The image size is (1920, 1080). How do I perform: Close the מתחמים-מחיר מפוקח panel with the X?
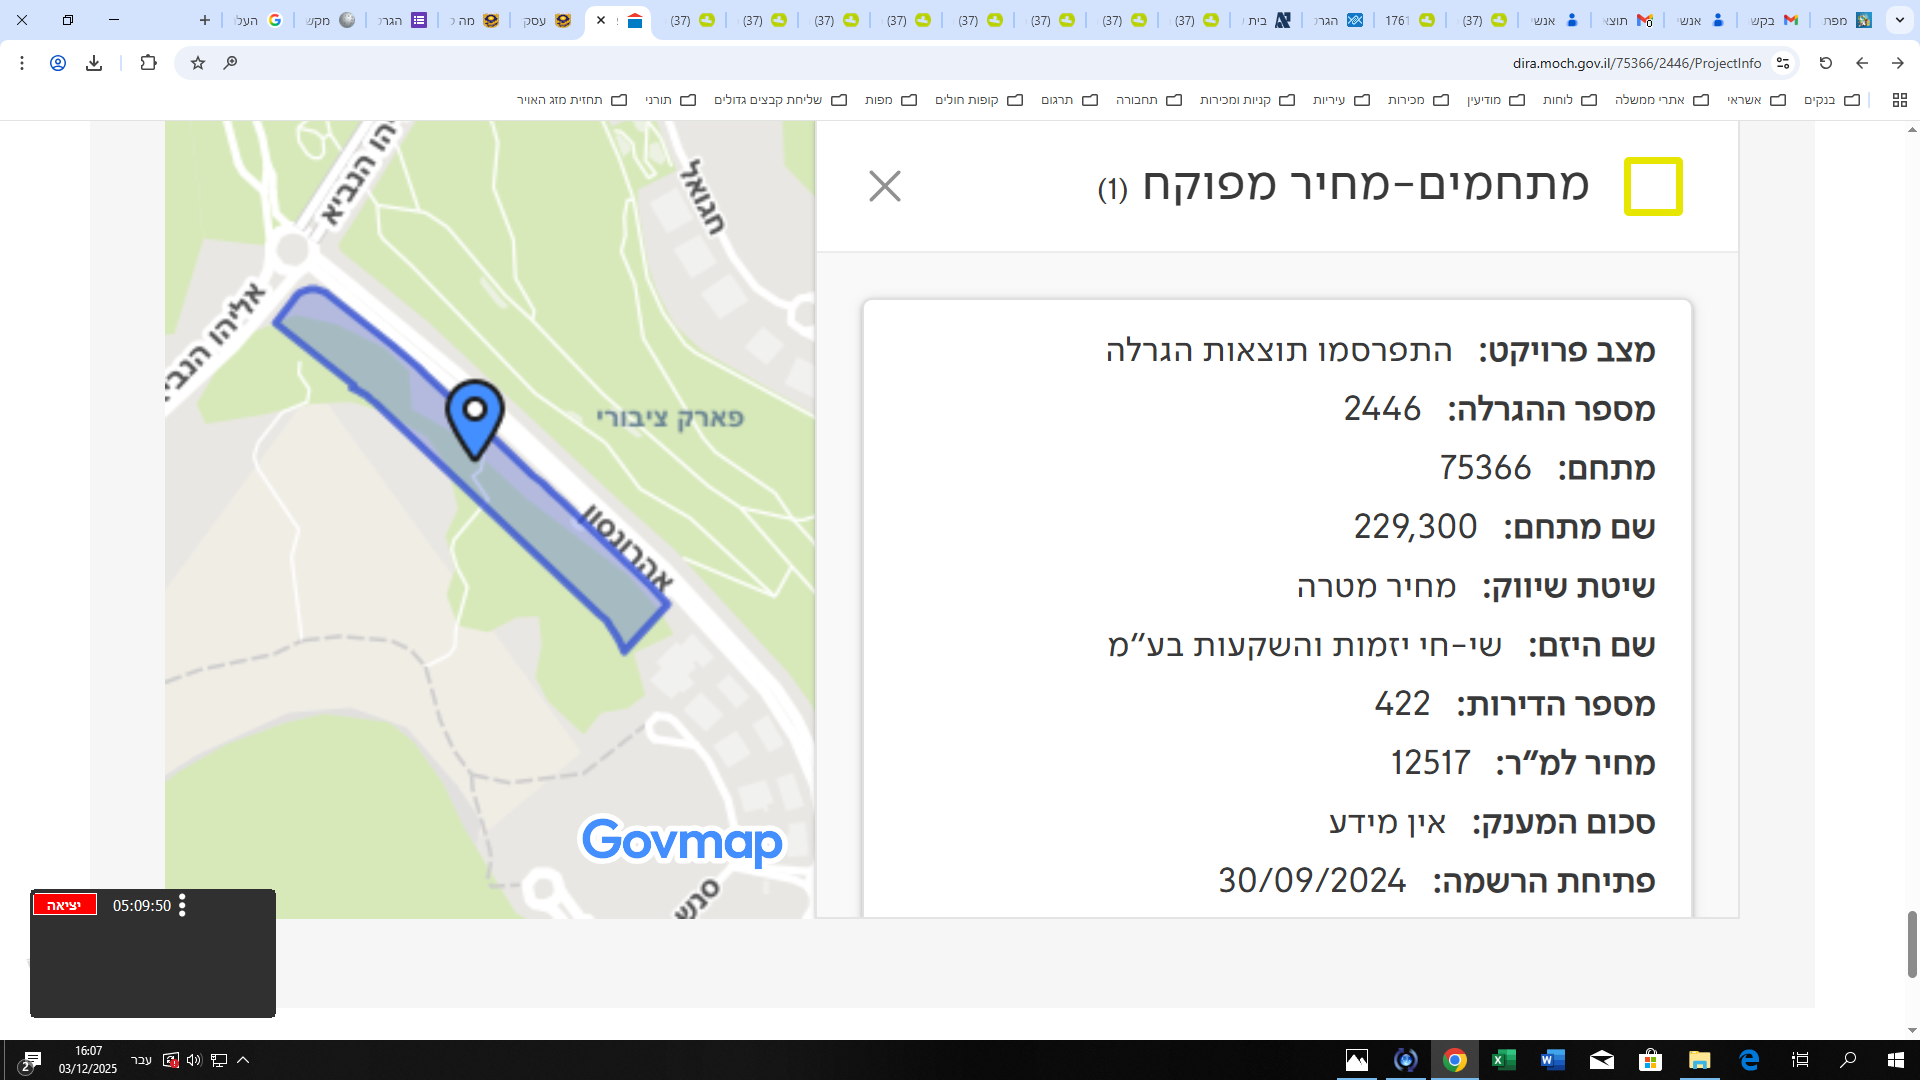point(884,186)
